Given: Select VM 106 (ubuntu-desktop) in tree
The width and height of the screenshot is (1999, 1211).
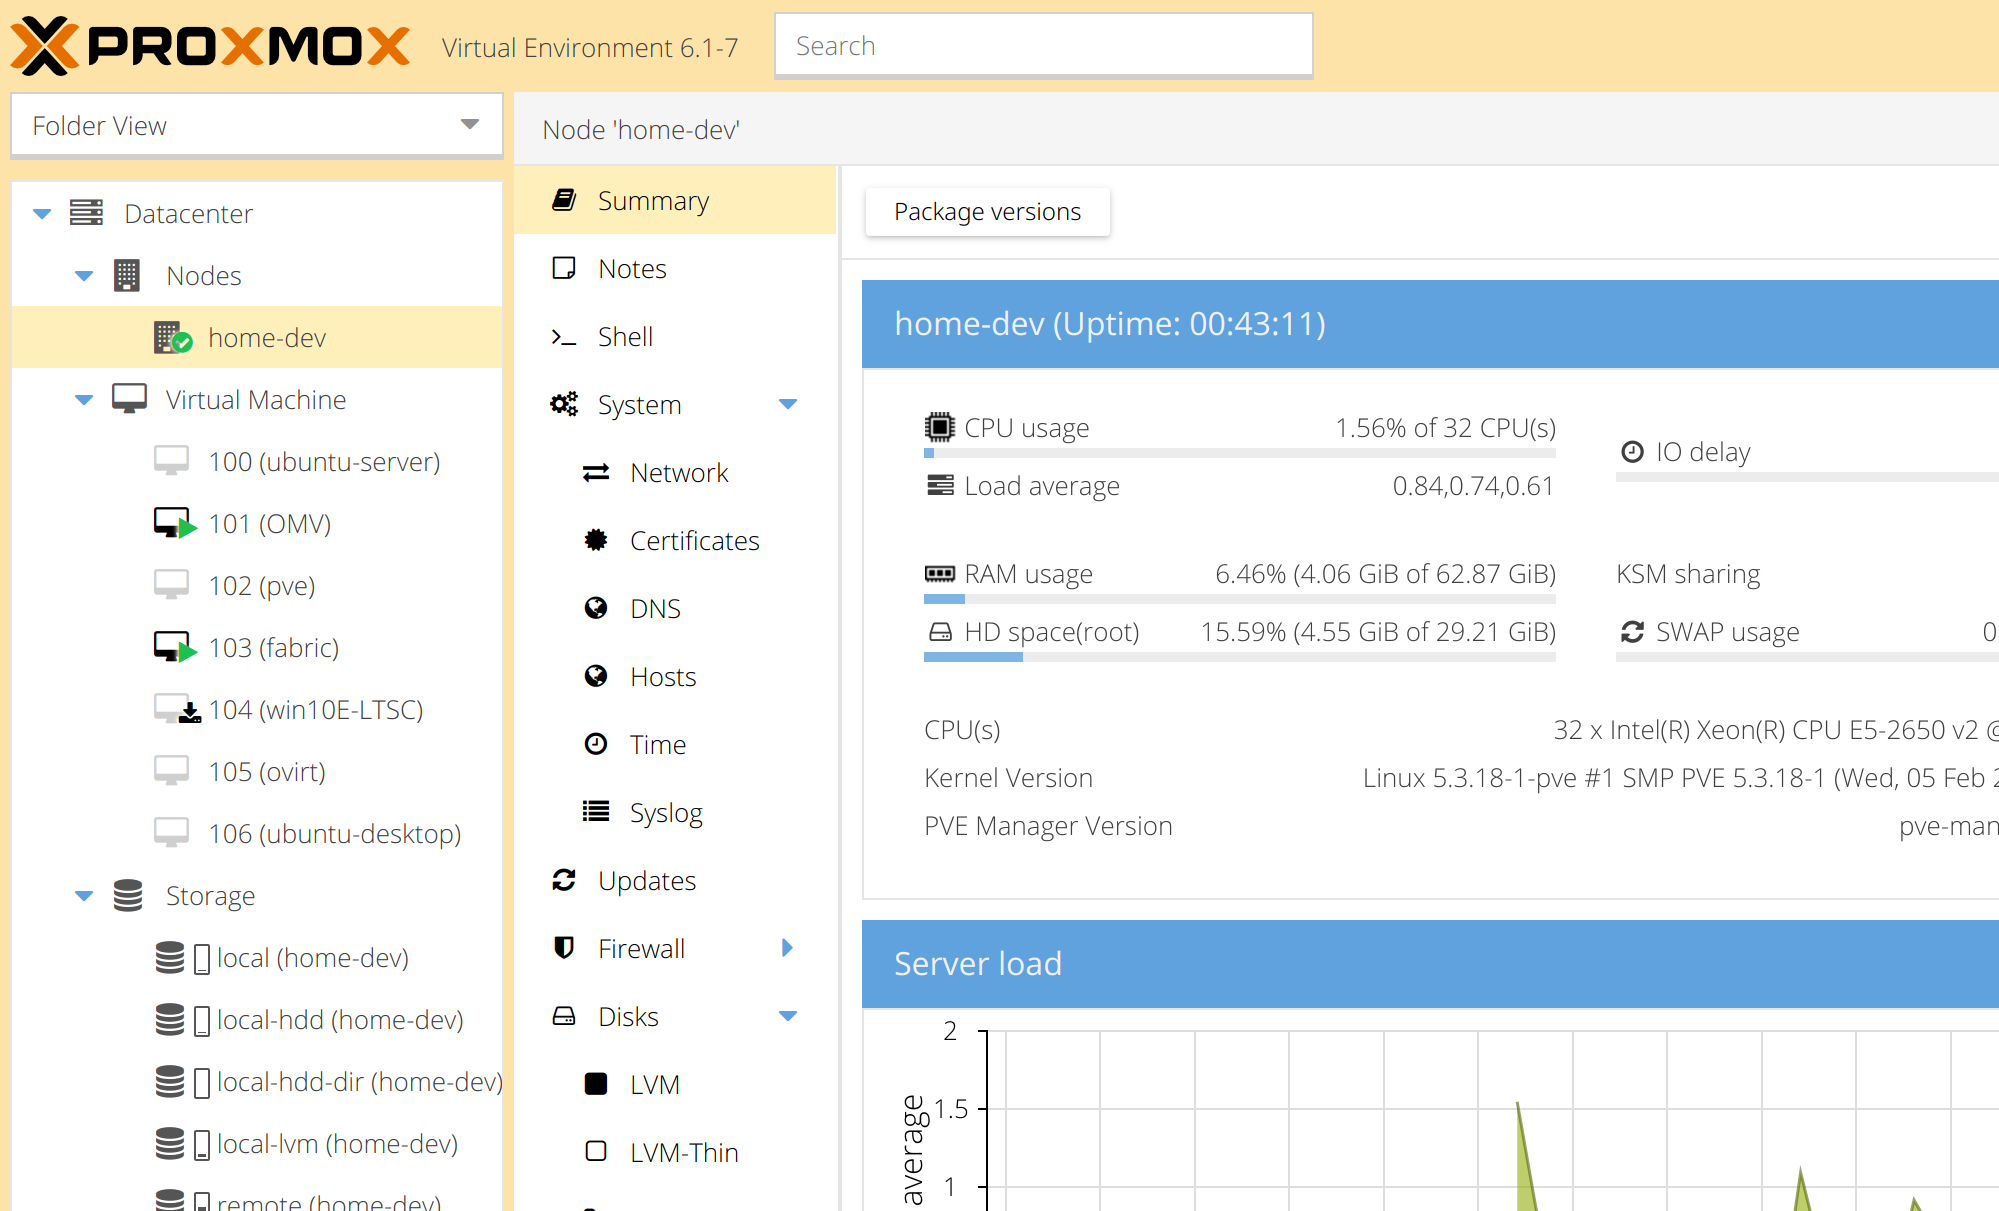Looking at the screenshot, I should [x=257, y=833].
